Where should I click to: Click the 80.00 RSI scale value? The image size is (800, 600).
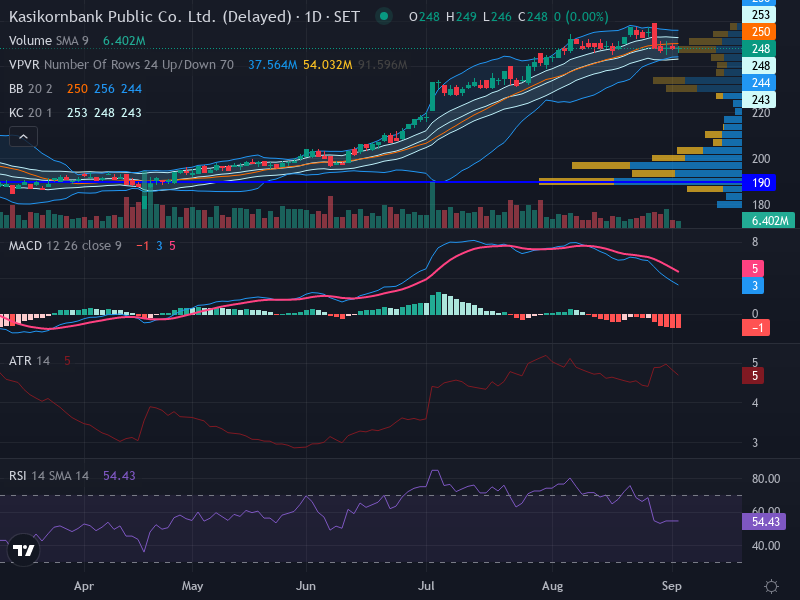pos(766,479)
